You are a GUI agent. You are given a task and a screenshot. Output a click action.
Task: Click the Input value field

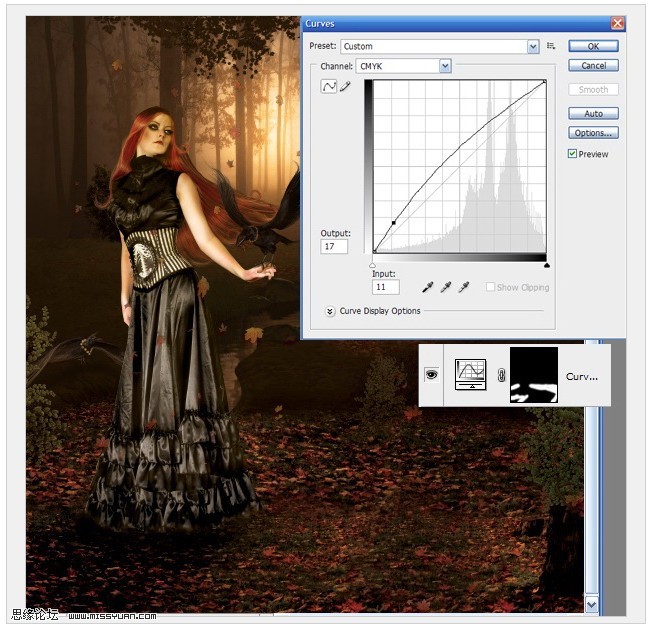385,287
